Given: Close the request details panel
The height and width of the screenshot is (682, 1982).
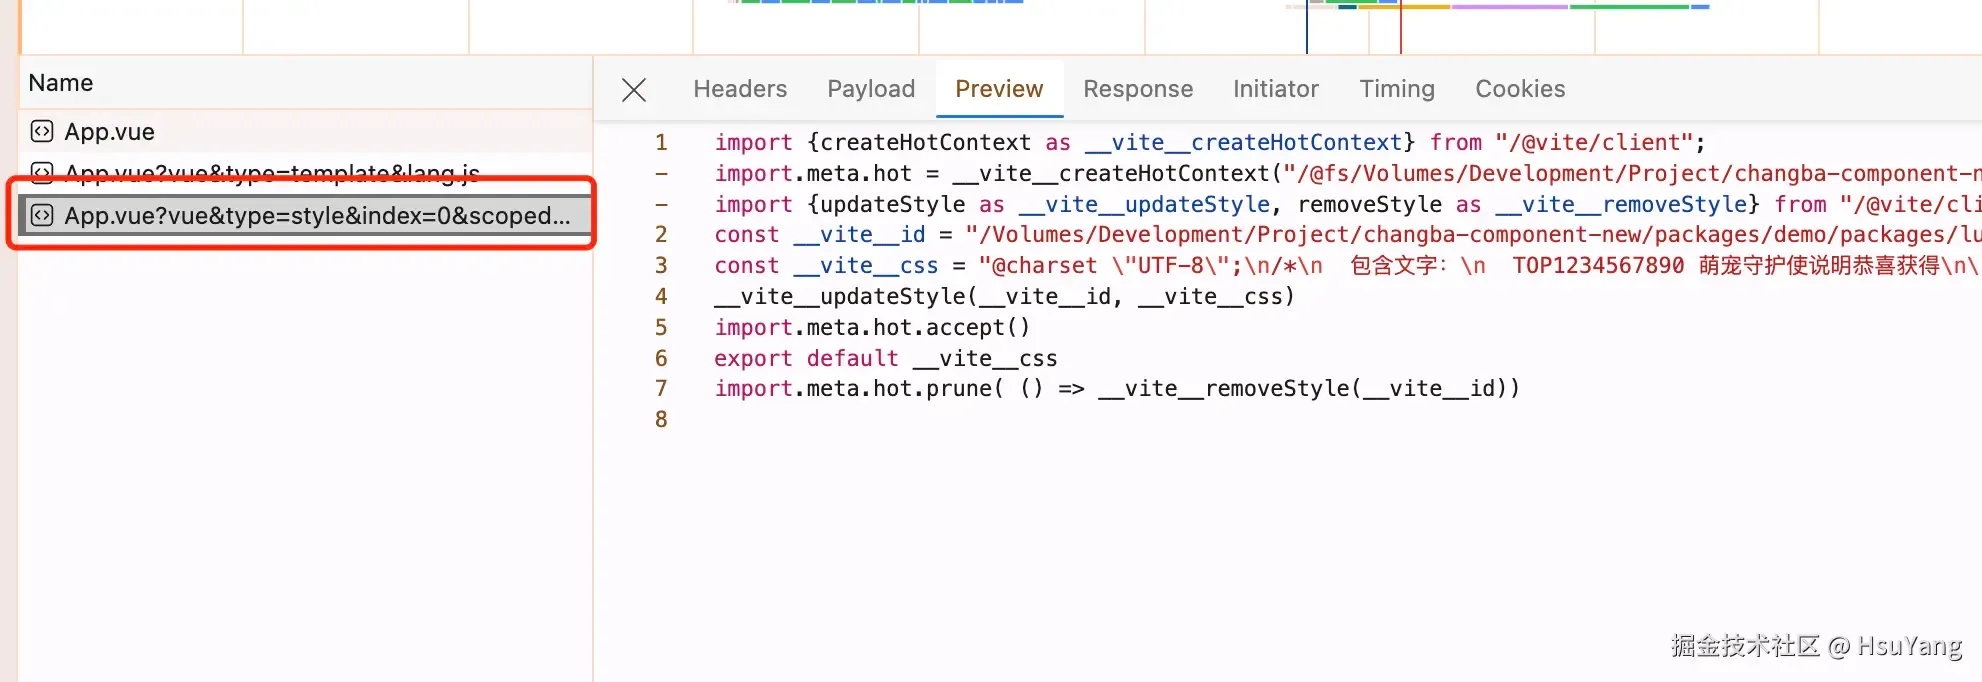Looking at the screenshot, I should (x=634, y=90).
